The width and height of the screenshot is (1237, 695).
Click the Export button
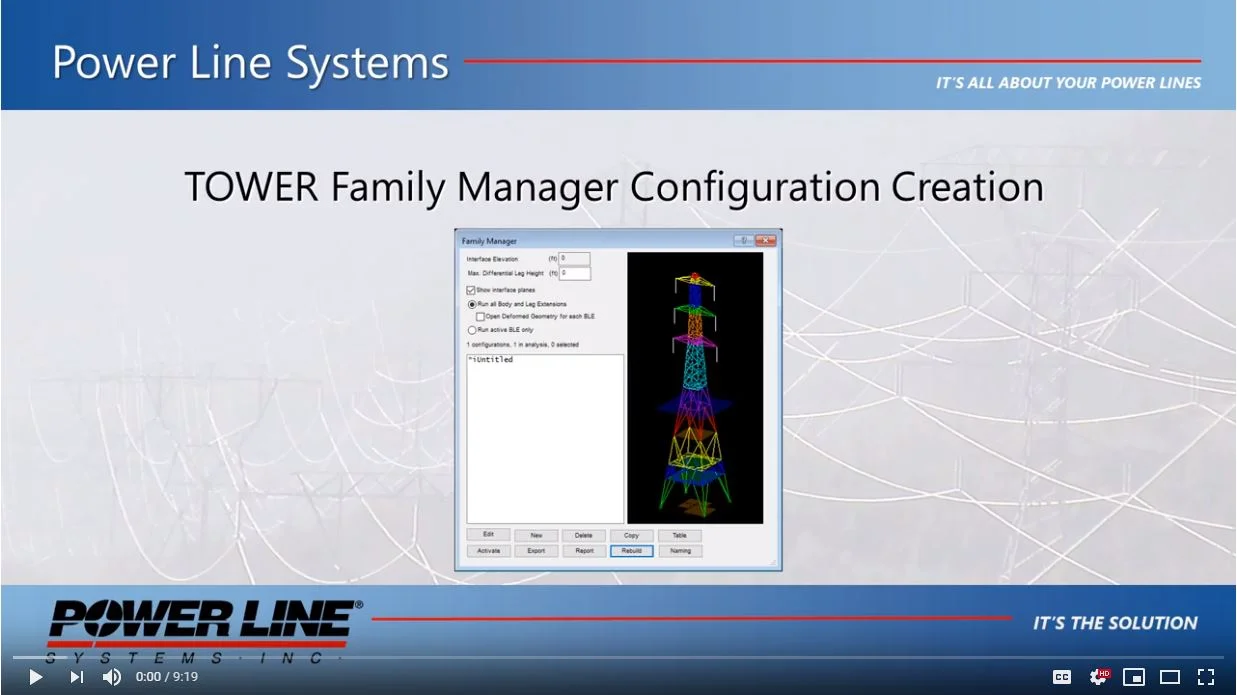tap(536, 551)
